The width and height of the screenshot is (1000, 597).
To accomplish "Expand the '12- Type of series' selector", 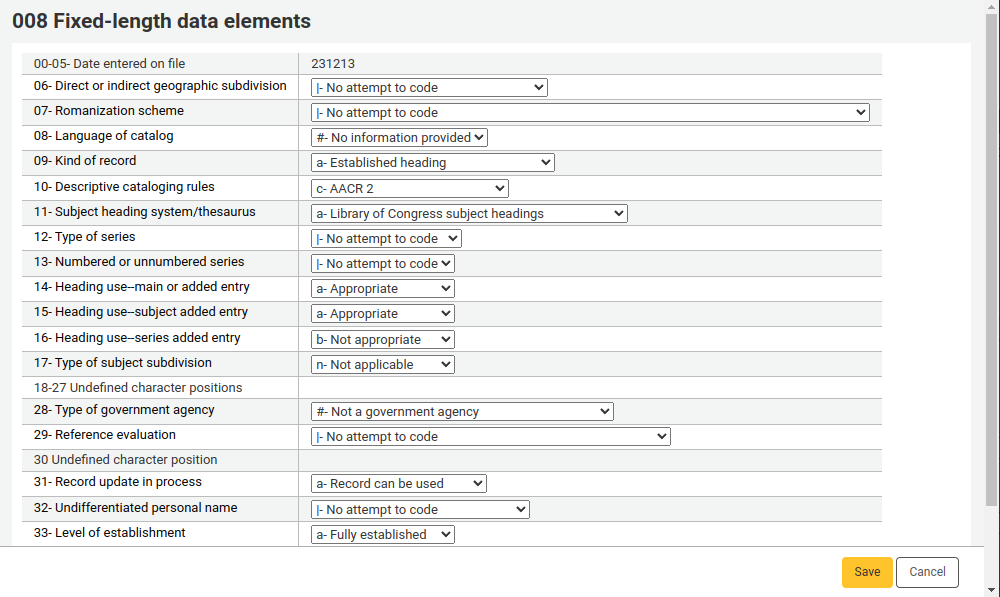I will point(386,238).
